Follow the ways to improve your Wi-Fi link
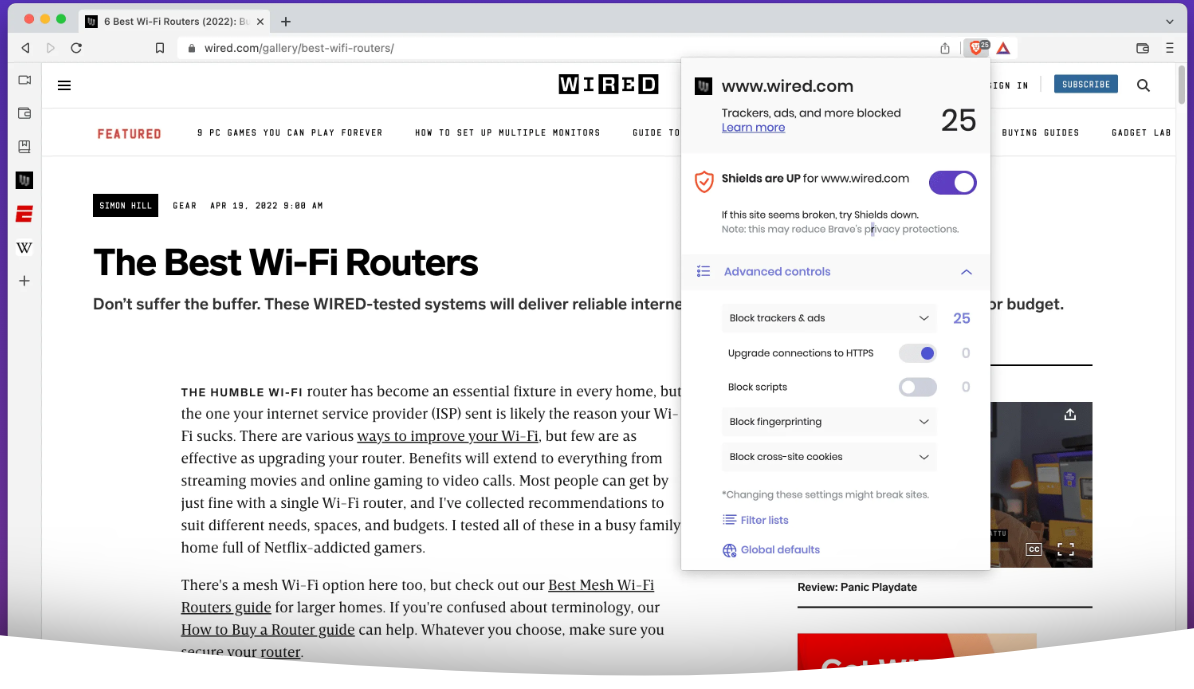 pyautogui.click(x=448, y=436)
